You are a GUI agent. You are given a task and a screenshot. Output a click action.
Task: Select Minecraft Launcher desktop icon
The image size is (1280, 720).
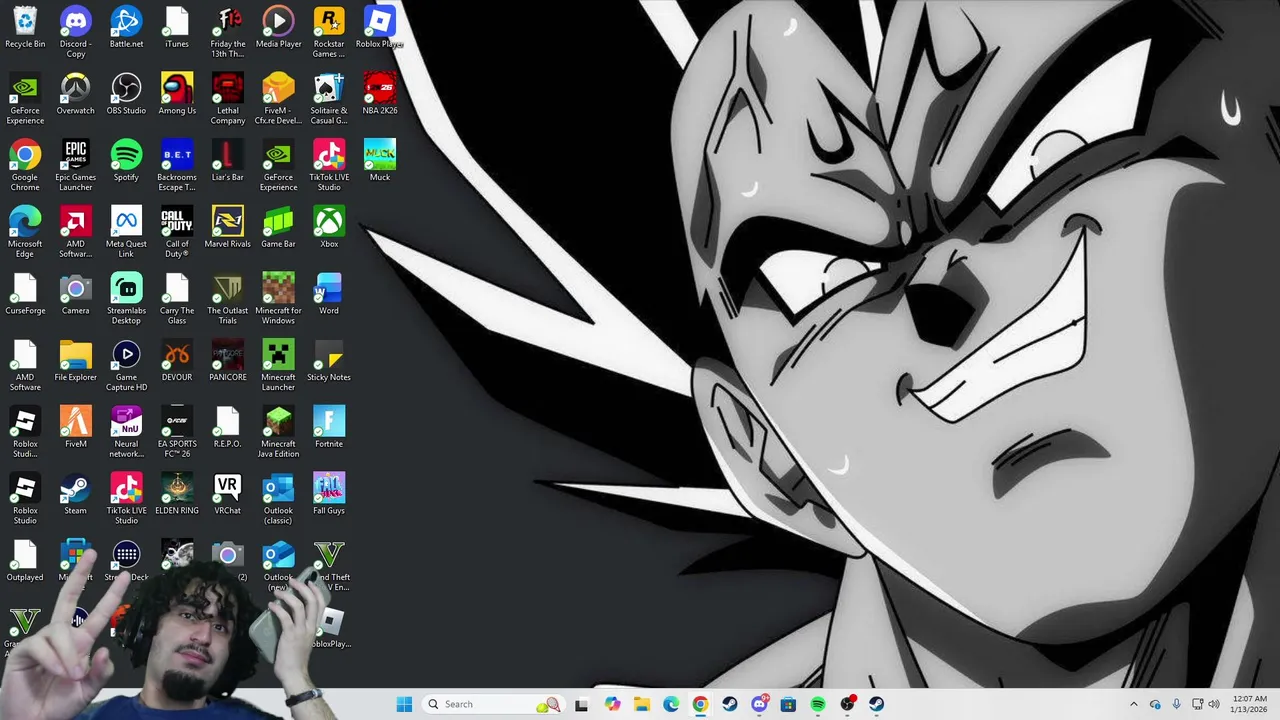pyautogui.click(x=278, y=365)
